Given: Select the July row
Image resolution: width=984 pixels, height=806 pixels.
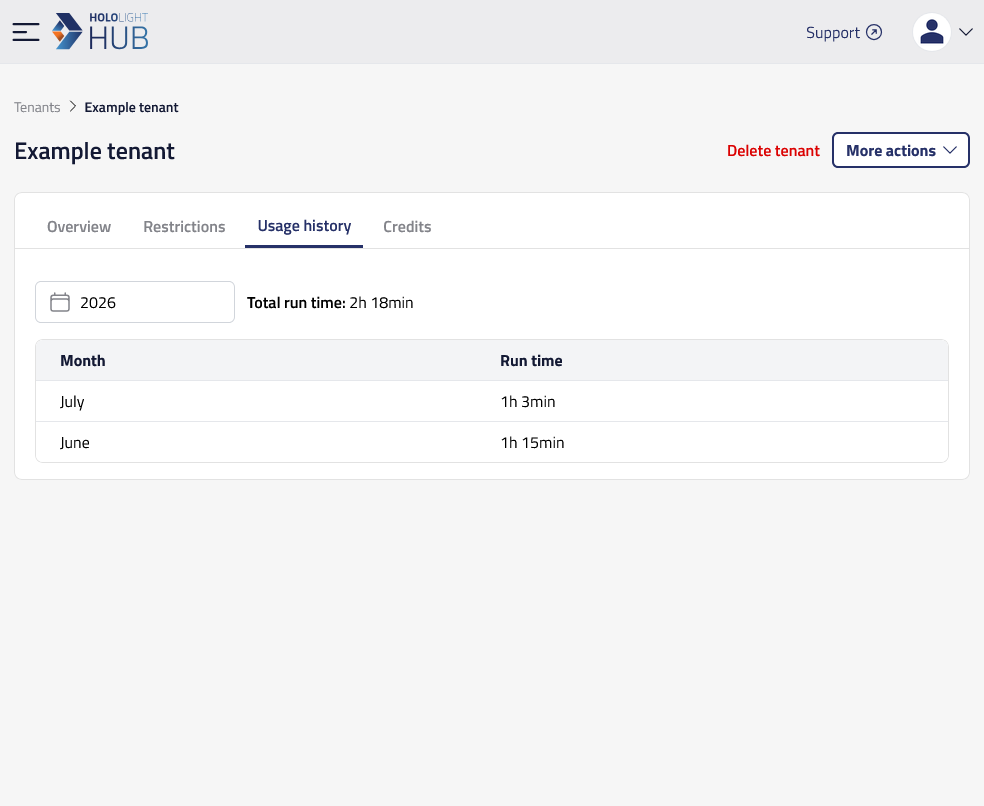Looking at the screenshot, I should 492,401.
